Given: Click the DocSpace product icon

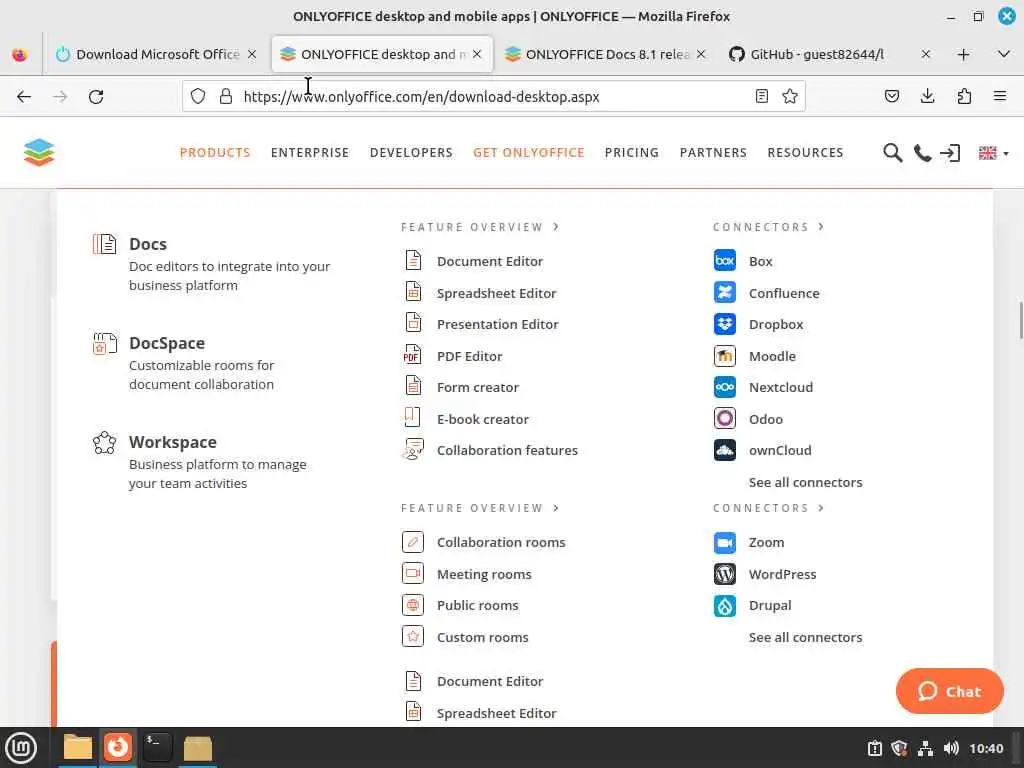Looking at the screenshot, I should (x=104, y=343).
